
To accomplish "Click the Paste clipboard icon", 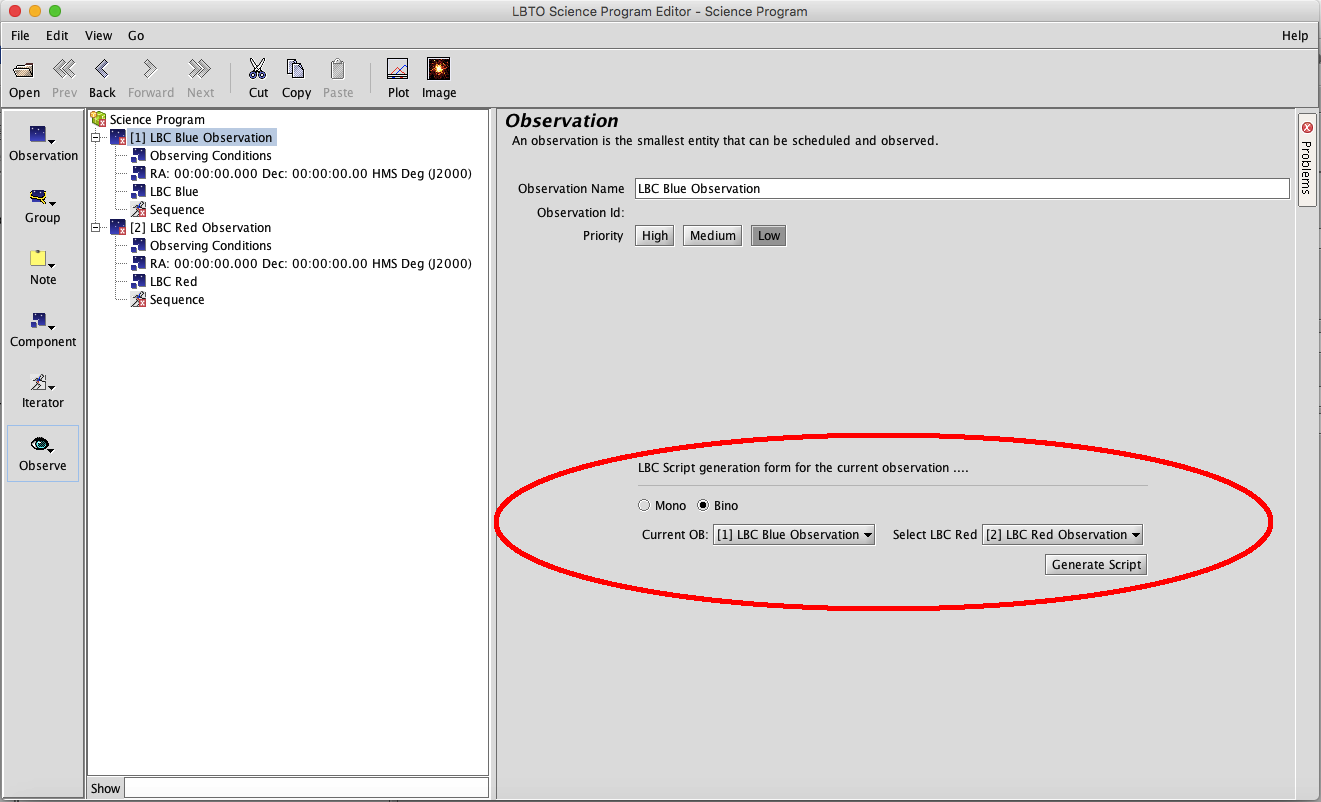I will click(x=337, y=69).
